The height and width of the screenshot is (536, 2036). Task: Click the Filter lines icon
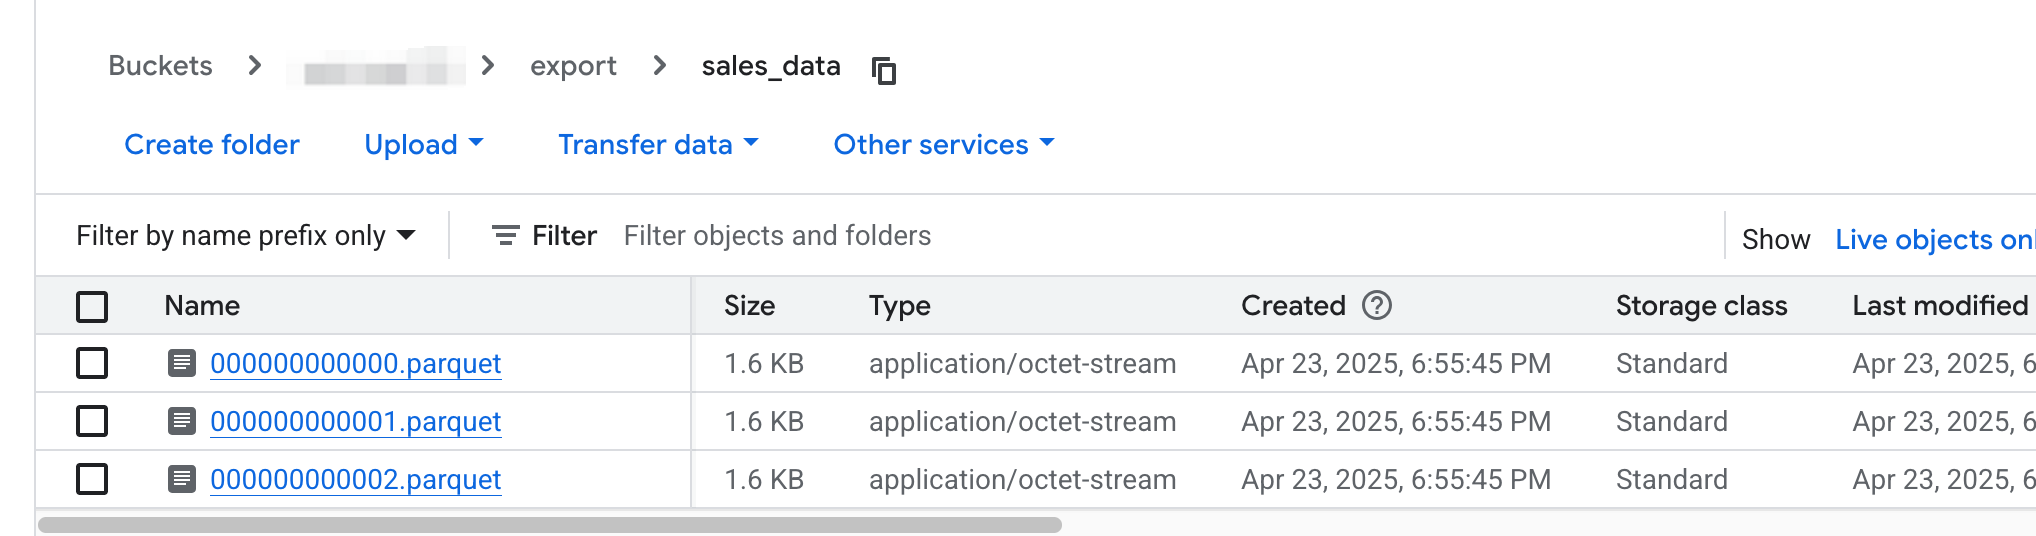coord(505,236)
